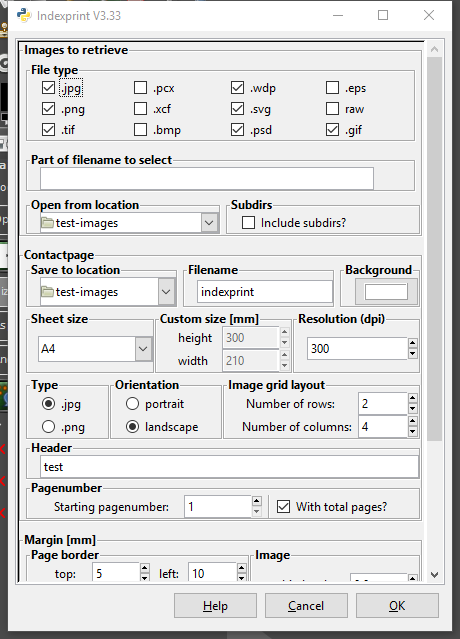Tick the Include subdirs checkbox
The height and width of the screenshot is (639, 460).
coord(249,223)
